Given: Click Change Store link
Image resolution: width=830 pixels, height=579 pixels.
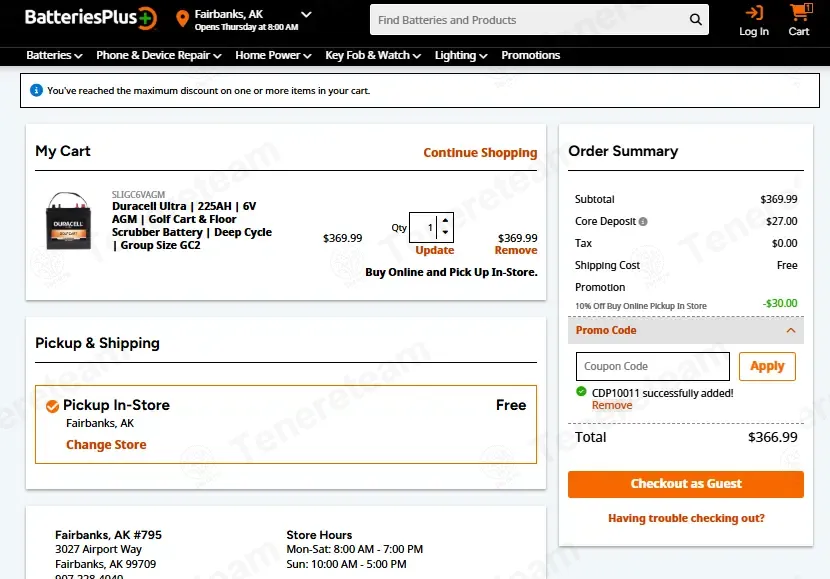Looking at the screenshot, I should pyautogui.click(x=106, y=445).
